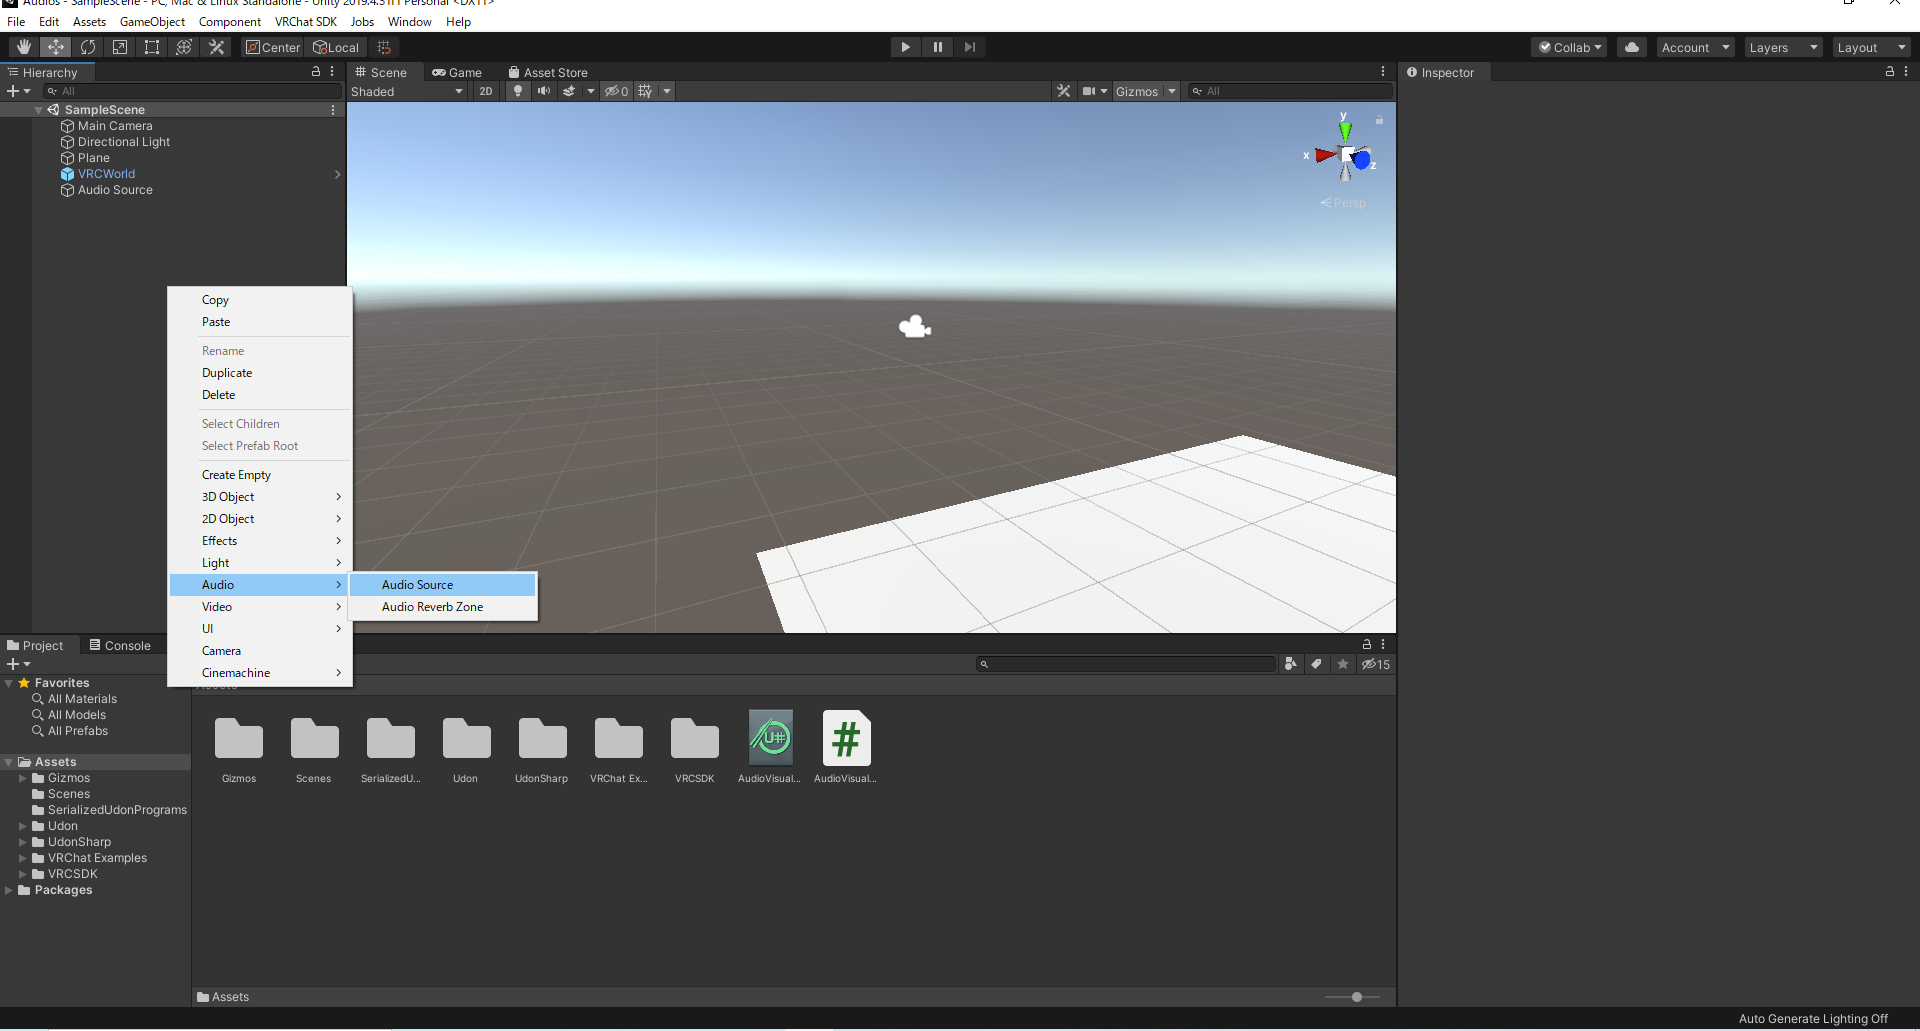Screen dimensions: 1920x1031
Task: Open the Collab dropdown
Action: [x=1569, y=47]
